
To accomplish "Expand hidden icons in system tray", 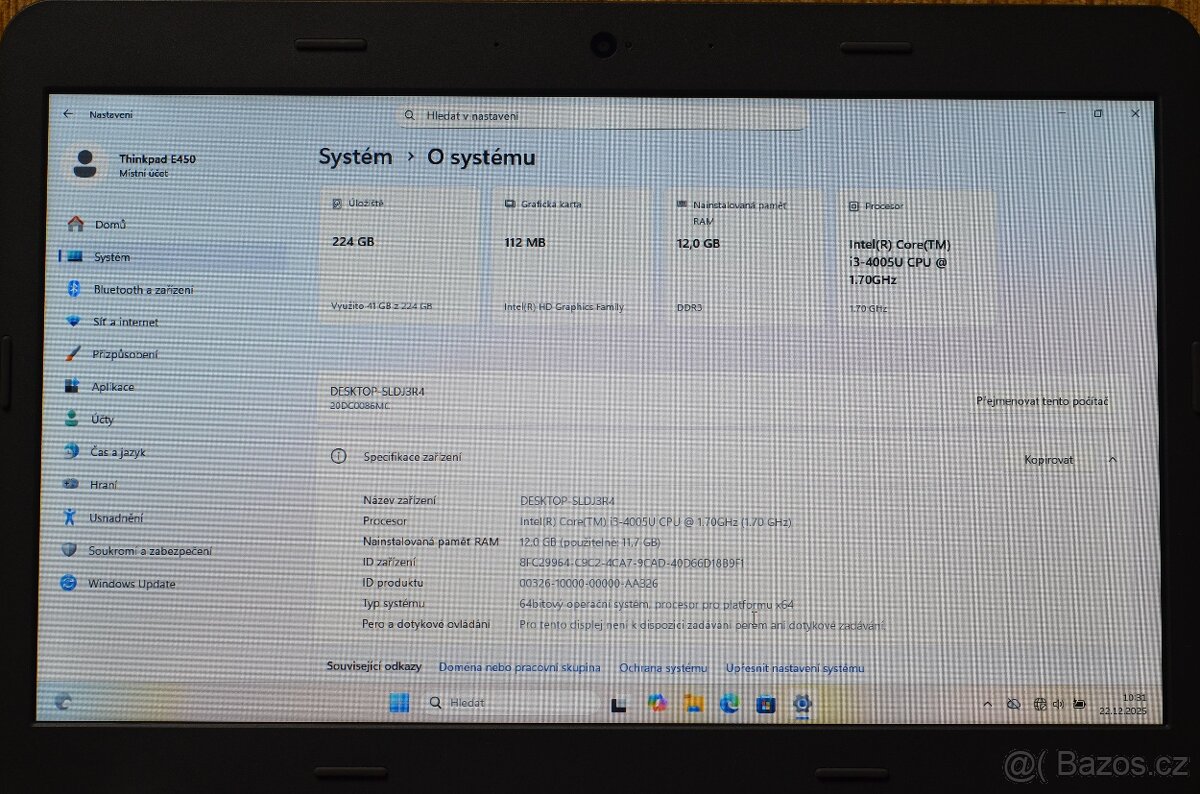I will pos(988,703).
